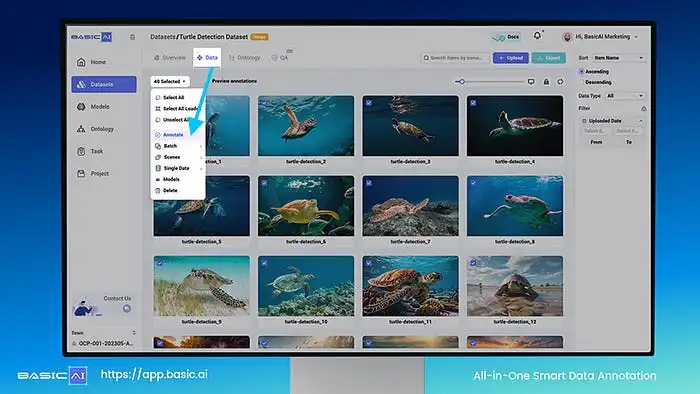Collapse the sidebar menu icon
This screenshot has width=700, height=394.
[133, 37]
